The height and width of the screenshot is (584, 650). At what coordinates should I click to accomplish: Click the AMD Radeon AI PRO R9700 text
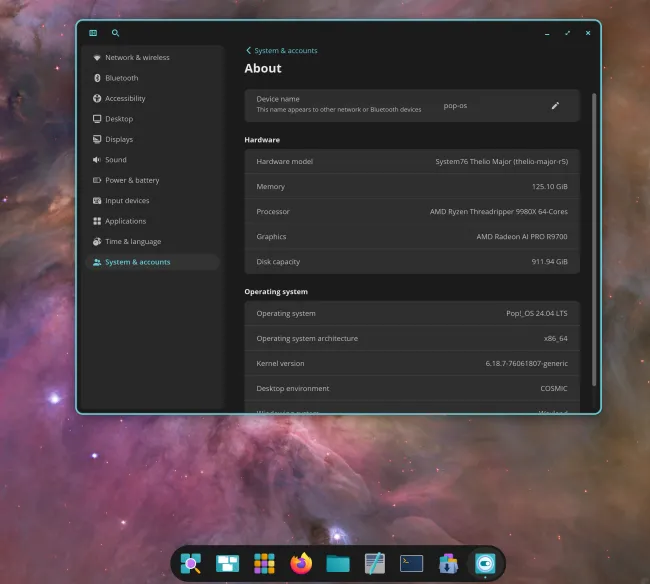pos(522,237)
